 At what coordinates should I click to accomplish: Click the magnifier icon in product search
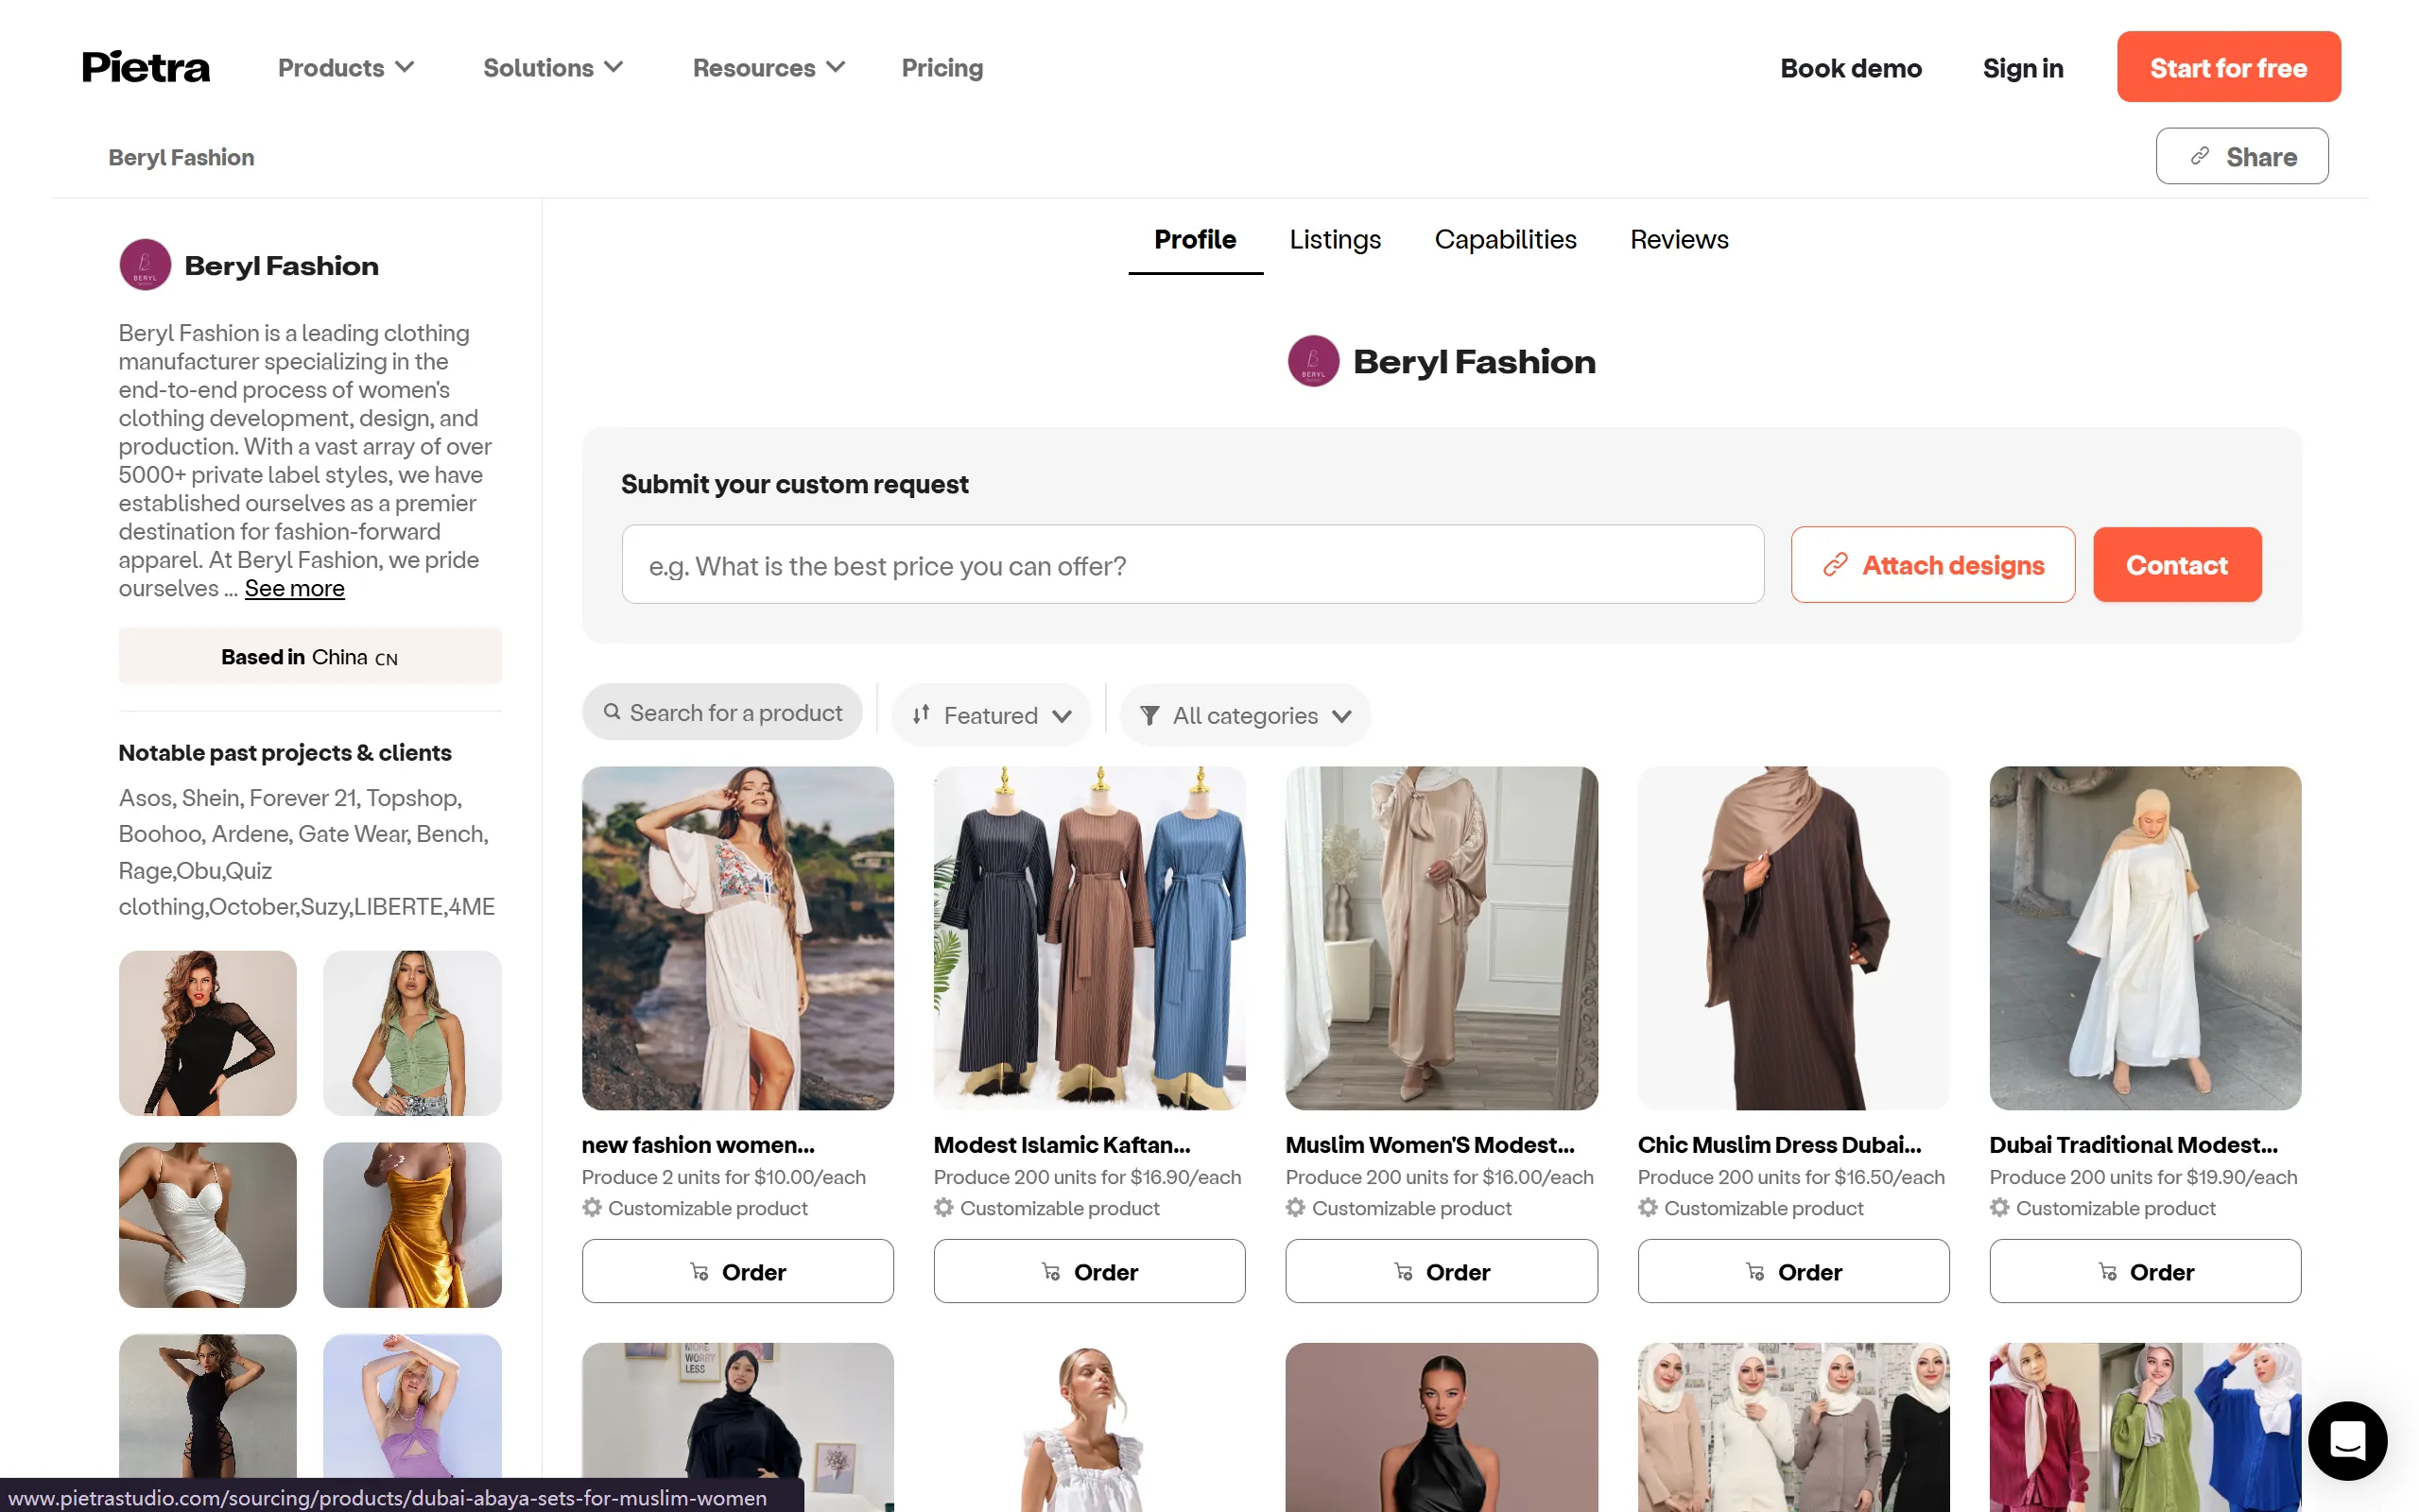click(612, 712)
